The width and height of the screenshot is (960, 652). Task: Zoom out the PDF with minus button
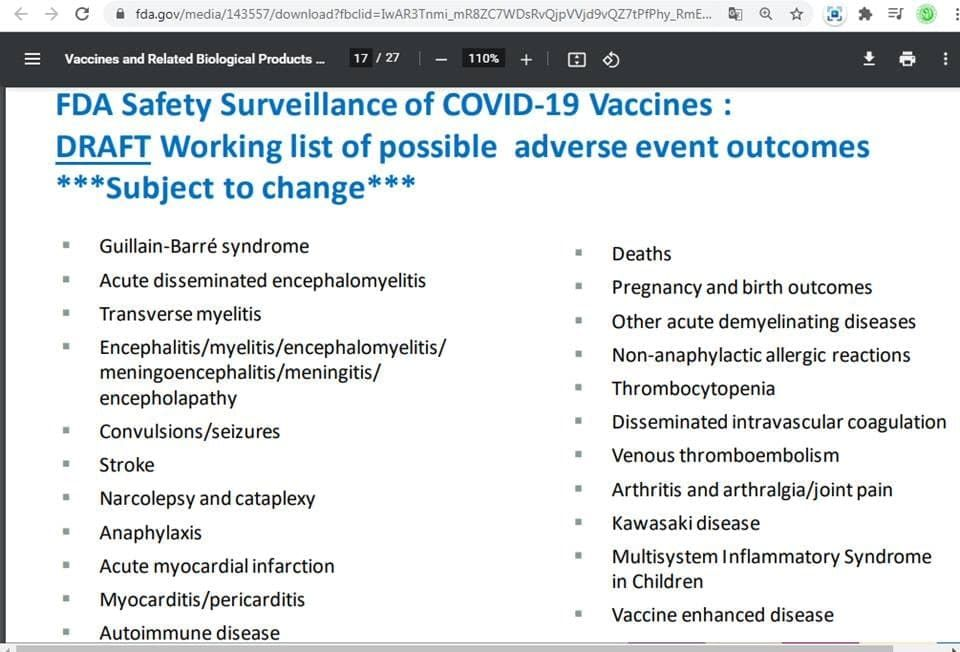[441, 59]
